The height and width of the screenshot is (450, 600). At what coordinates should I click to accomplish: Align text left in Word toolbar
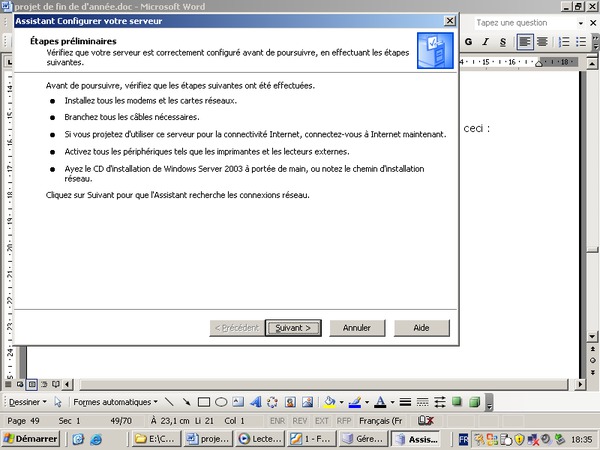pyautogui.click(x=525, y=42)
